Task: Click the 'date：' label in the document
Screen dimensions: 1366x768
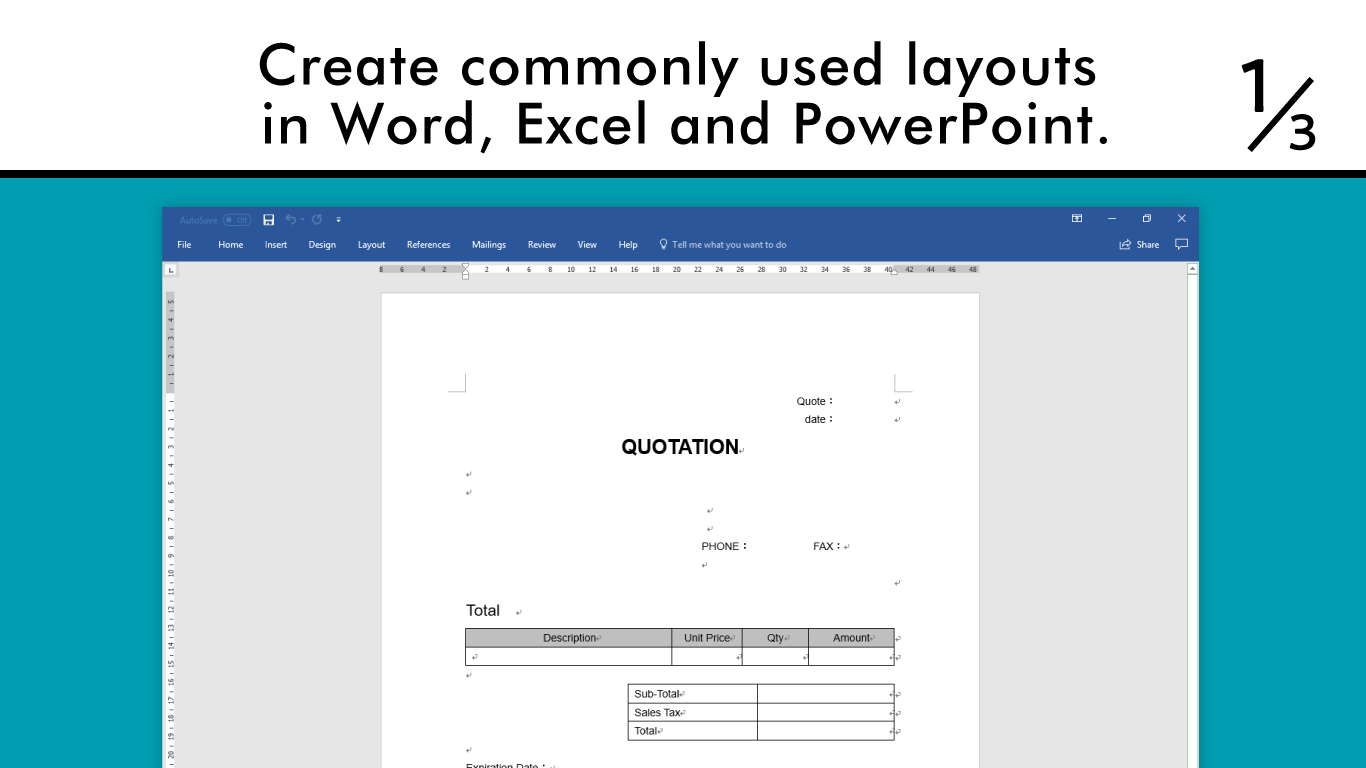Action: click(819, 419)
